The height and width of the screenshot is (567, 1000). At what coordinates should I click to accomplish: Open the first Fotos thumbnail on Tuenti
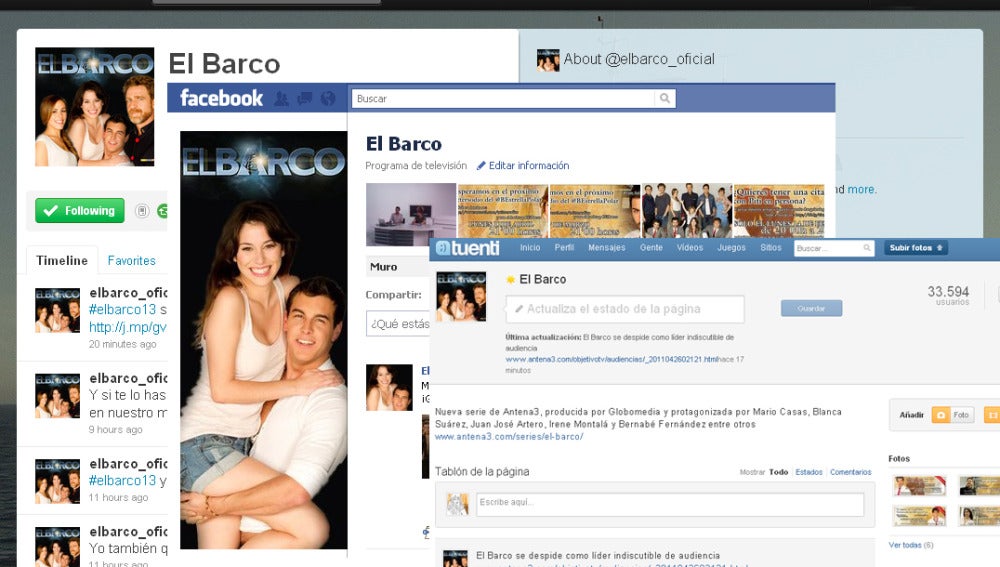tap(919, 486)
